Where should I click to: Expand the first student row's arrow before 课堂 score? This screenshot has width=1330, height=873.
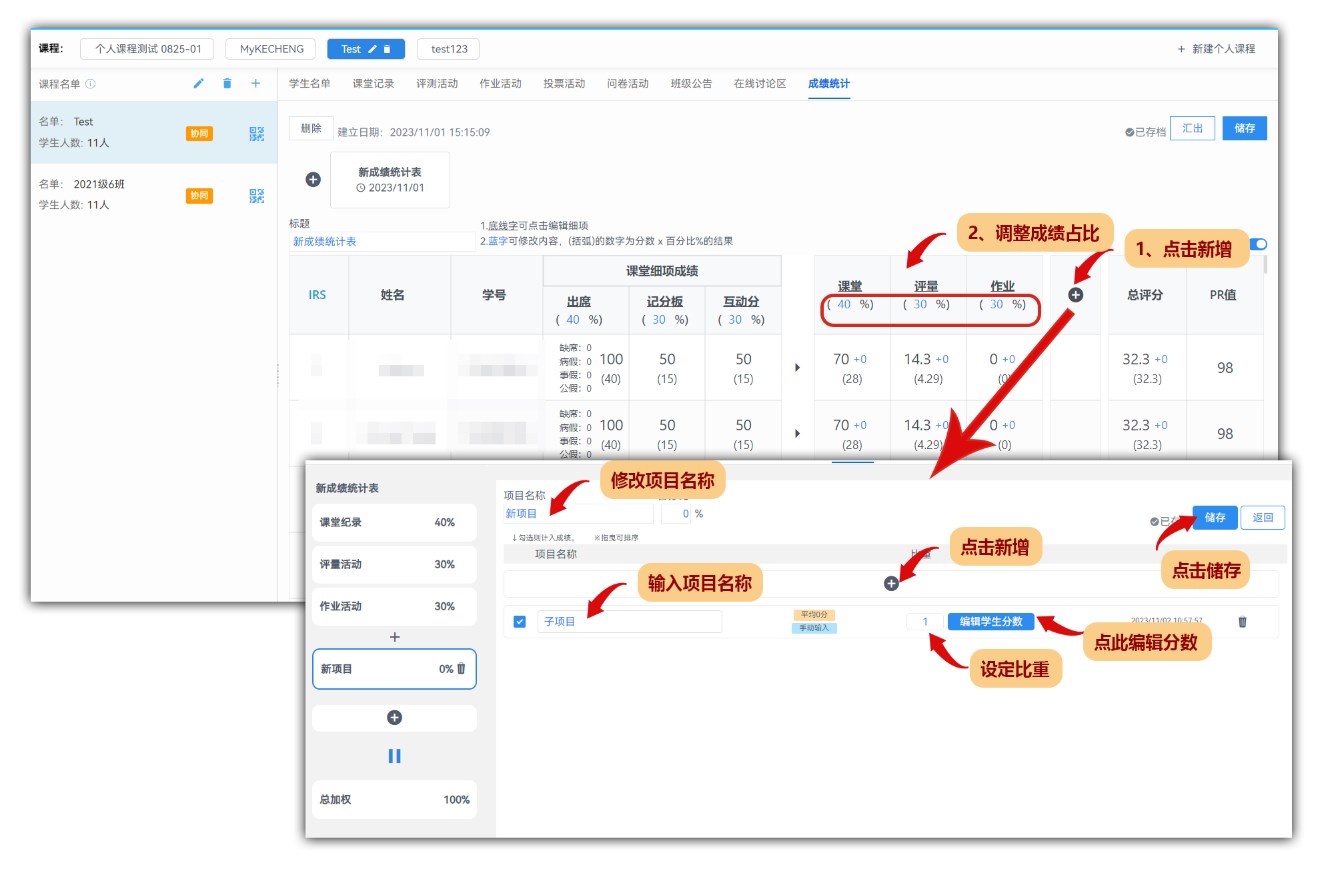[797, 368]
